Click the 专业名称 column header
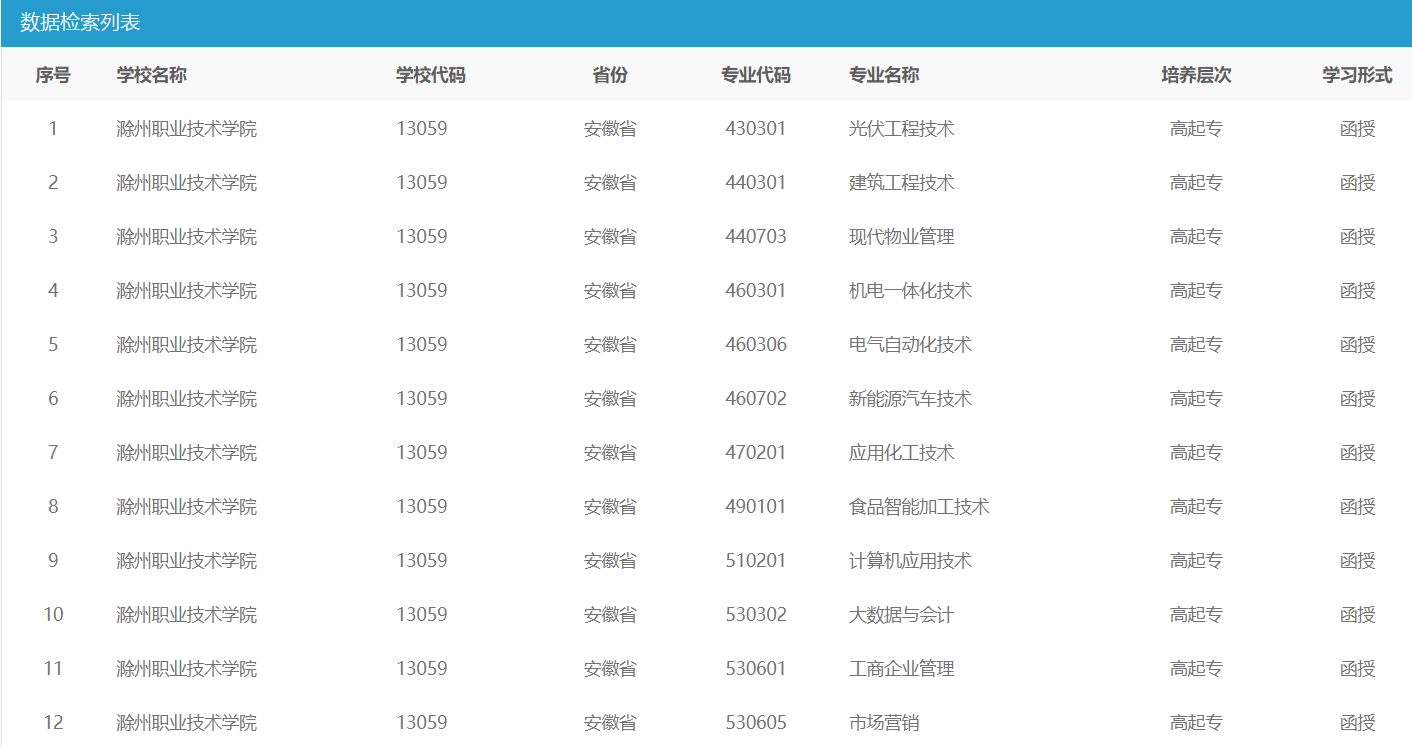The width and height of the screenshot is (1412, 747). (x=884, y=75)
